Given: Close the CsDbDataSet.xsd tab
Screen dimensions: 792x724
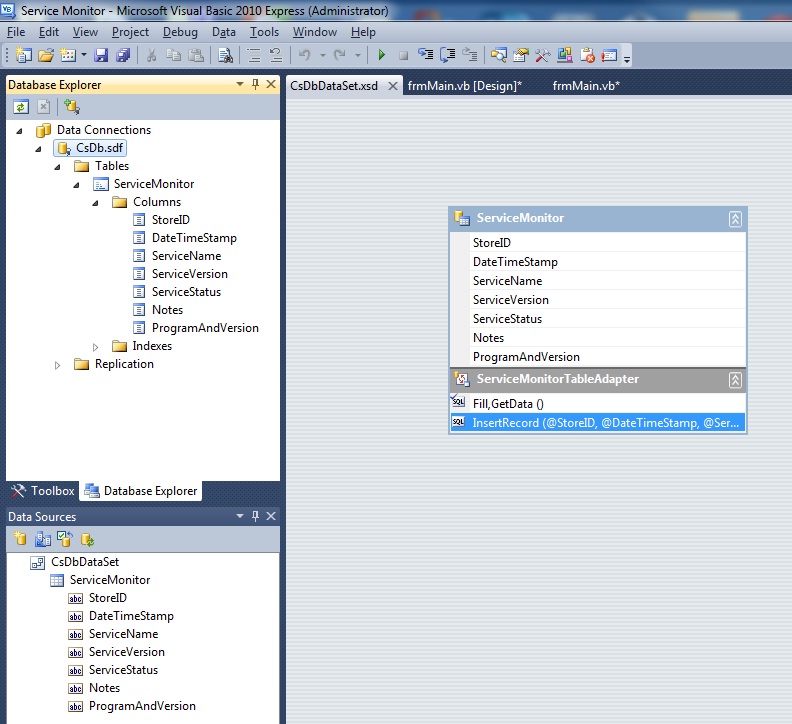Looking at the screenshot, I should click(392, 85).
